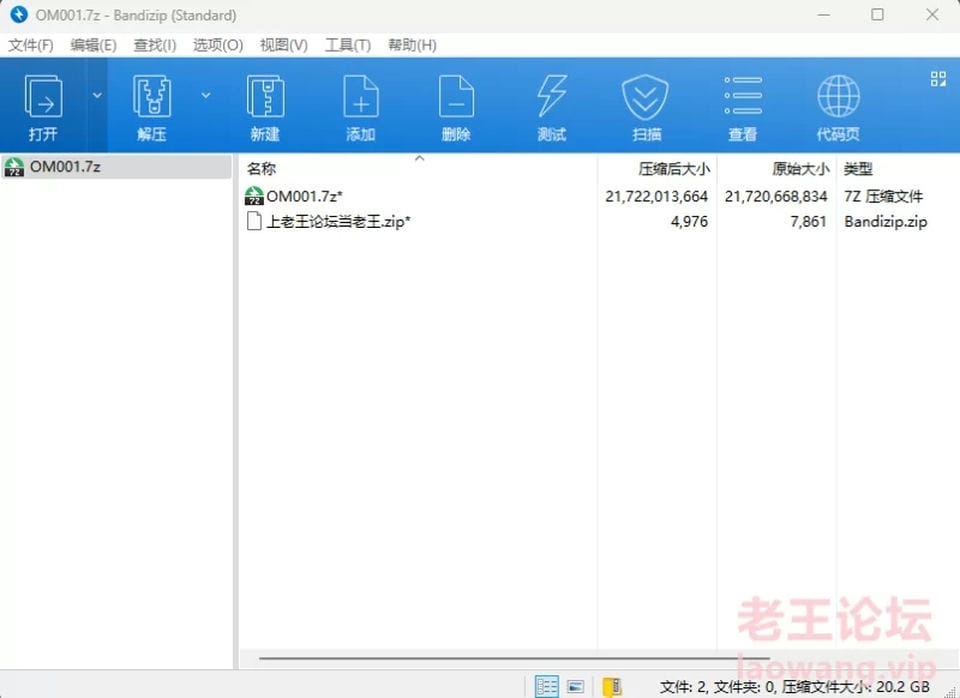Click the horizontal scrollbar in file list
This screenshot has width=960, height=698.
click(514, 659)
